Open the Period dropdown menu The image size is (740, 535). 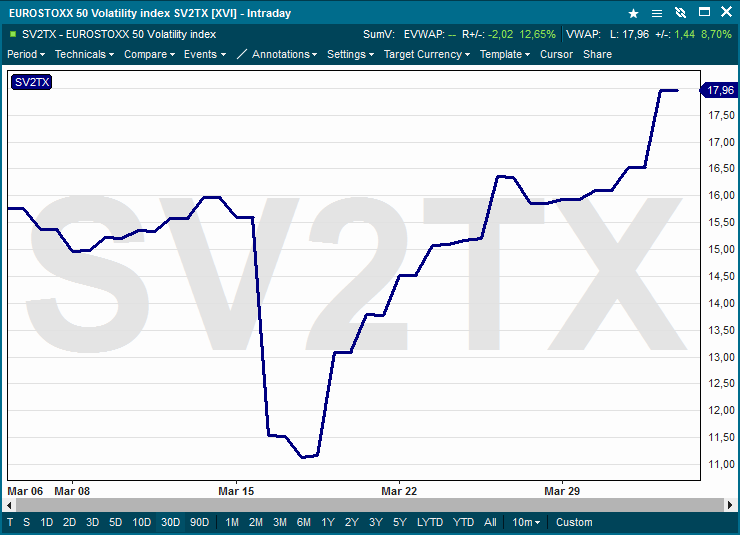pos(26,54)
